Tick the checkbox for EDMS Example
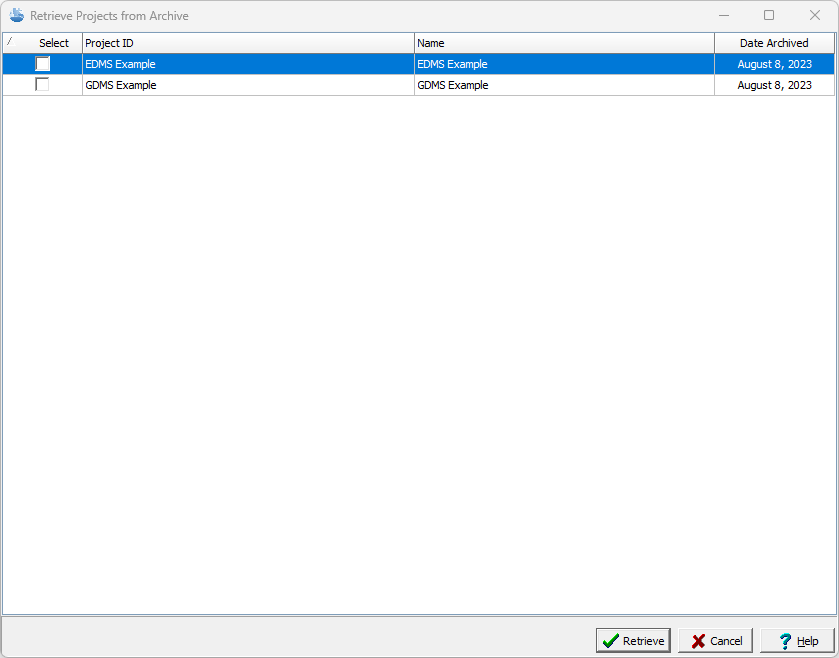This screenshot has height=658, width=839. point(43,64)
